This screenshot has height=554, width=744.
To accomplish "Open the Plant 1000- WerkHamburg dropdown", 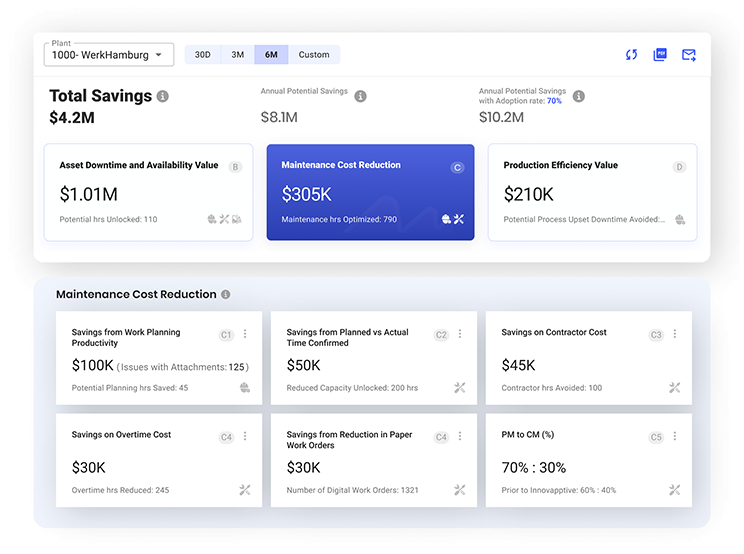I will coord(109,55).
